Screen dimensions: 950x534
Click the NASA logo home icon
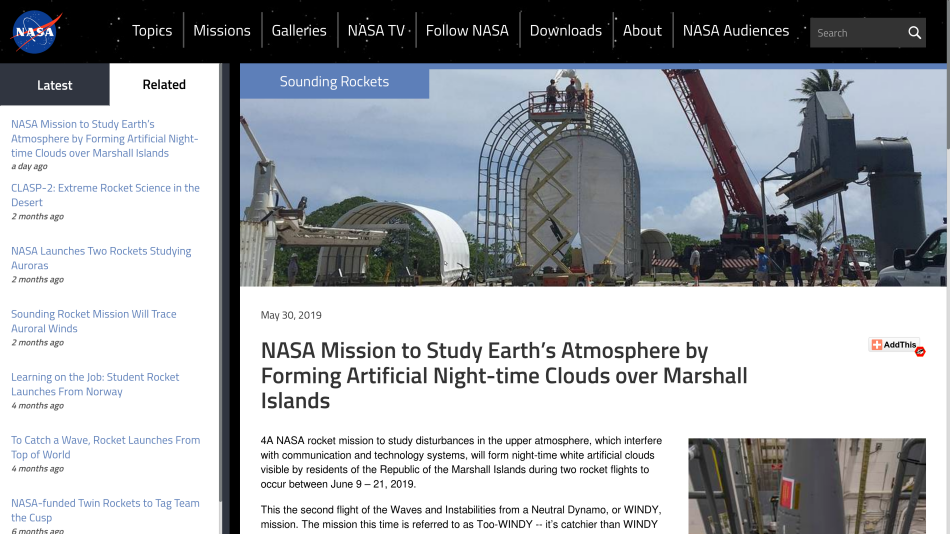36,32
